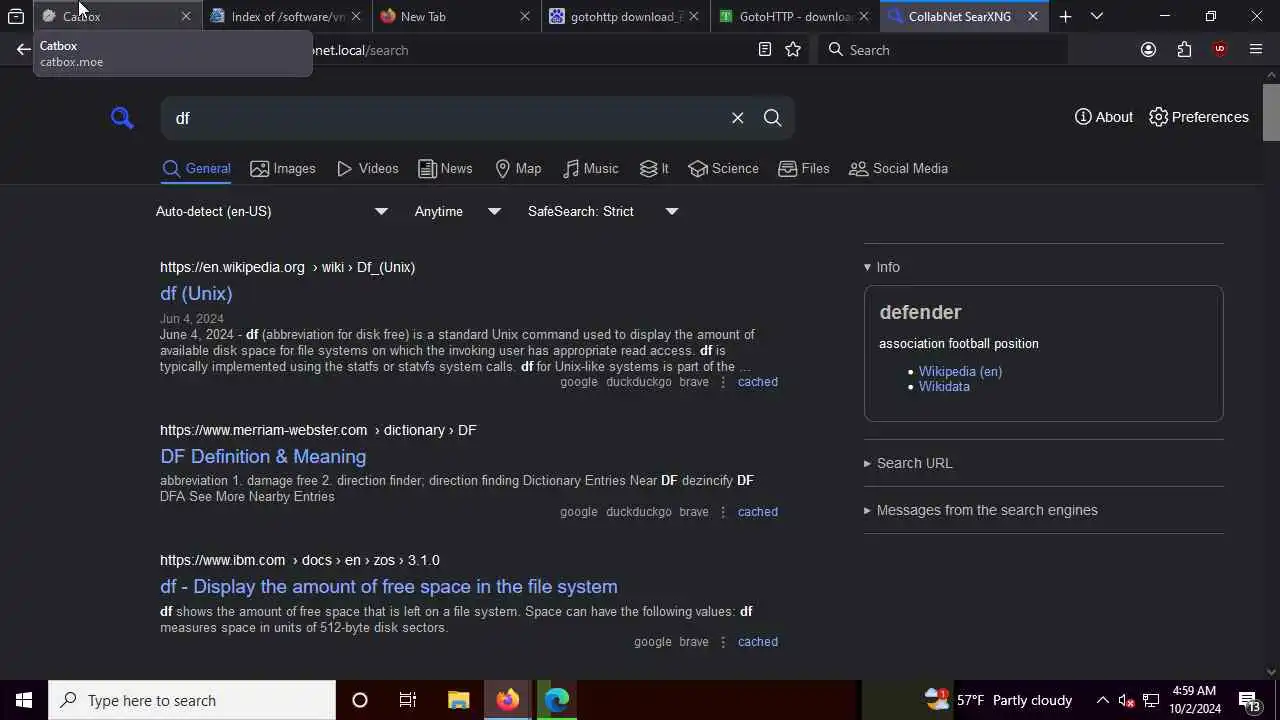Open the Firefox account icon

tap(1148, 49)
